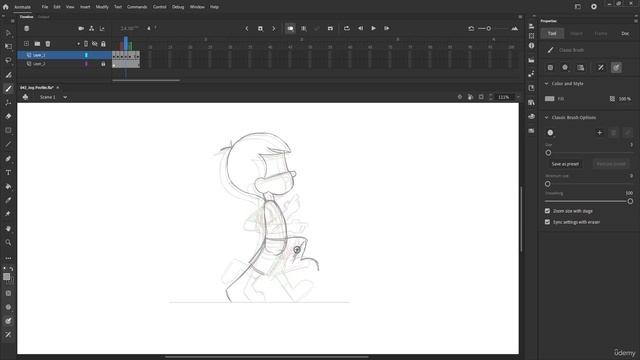The image size is (640, 360).
Task: Switch to the Doc properties tab
Action: tap(625, 33)
